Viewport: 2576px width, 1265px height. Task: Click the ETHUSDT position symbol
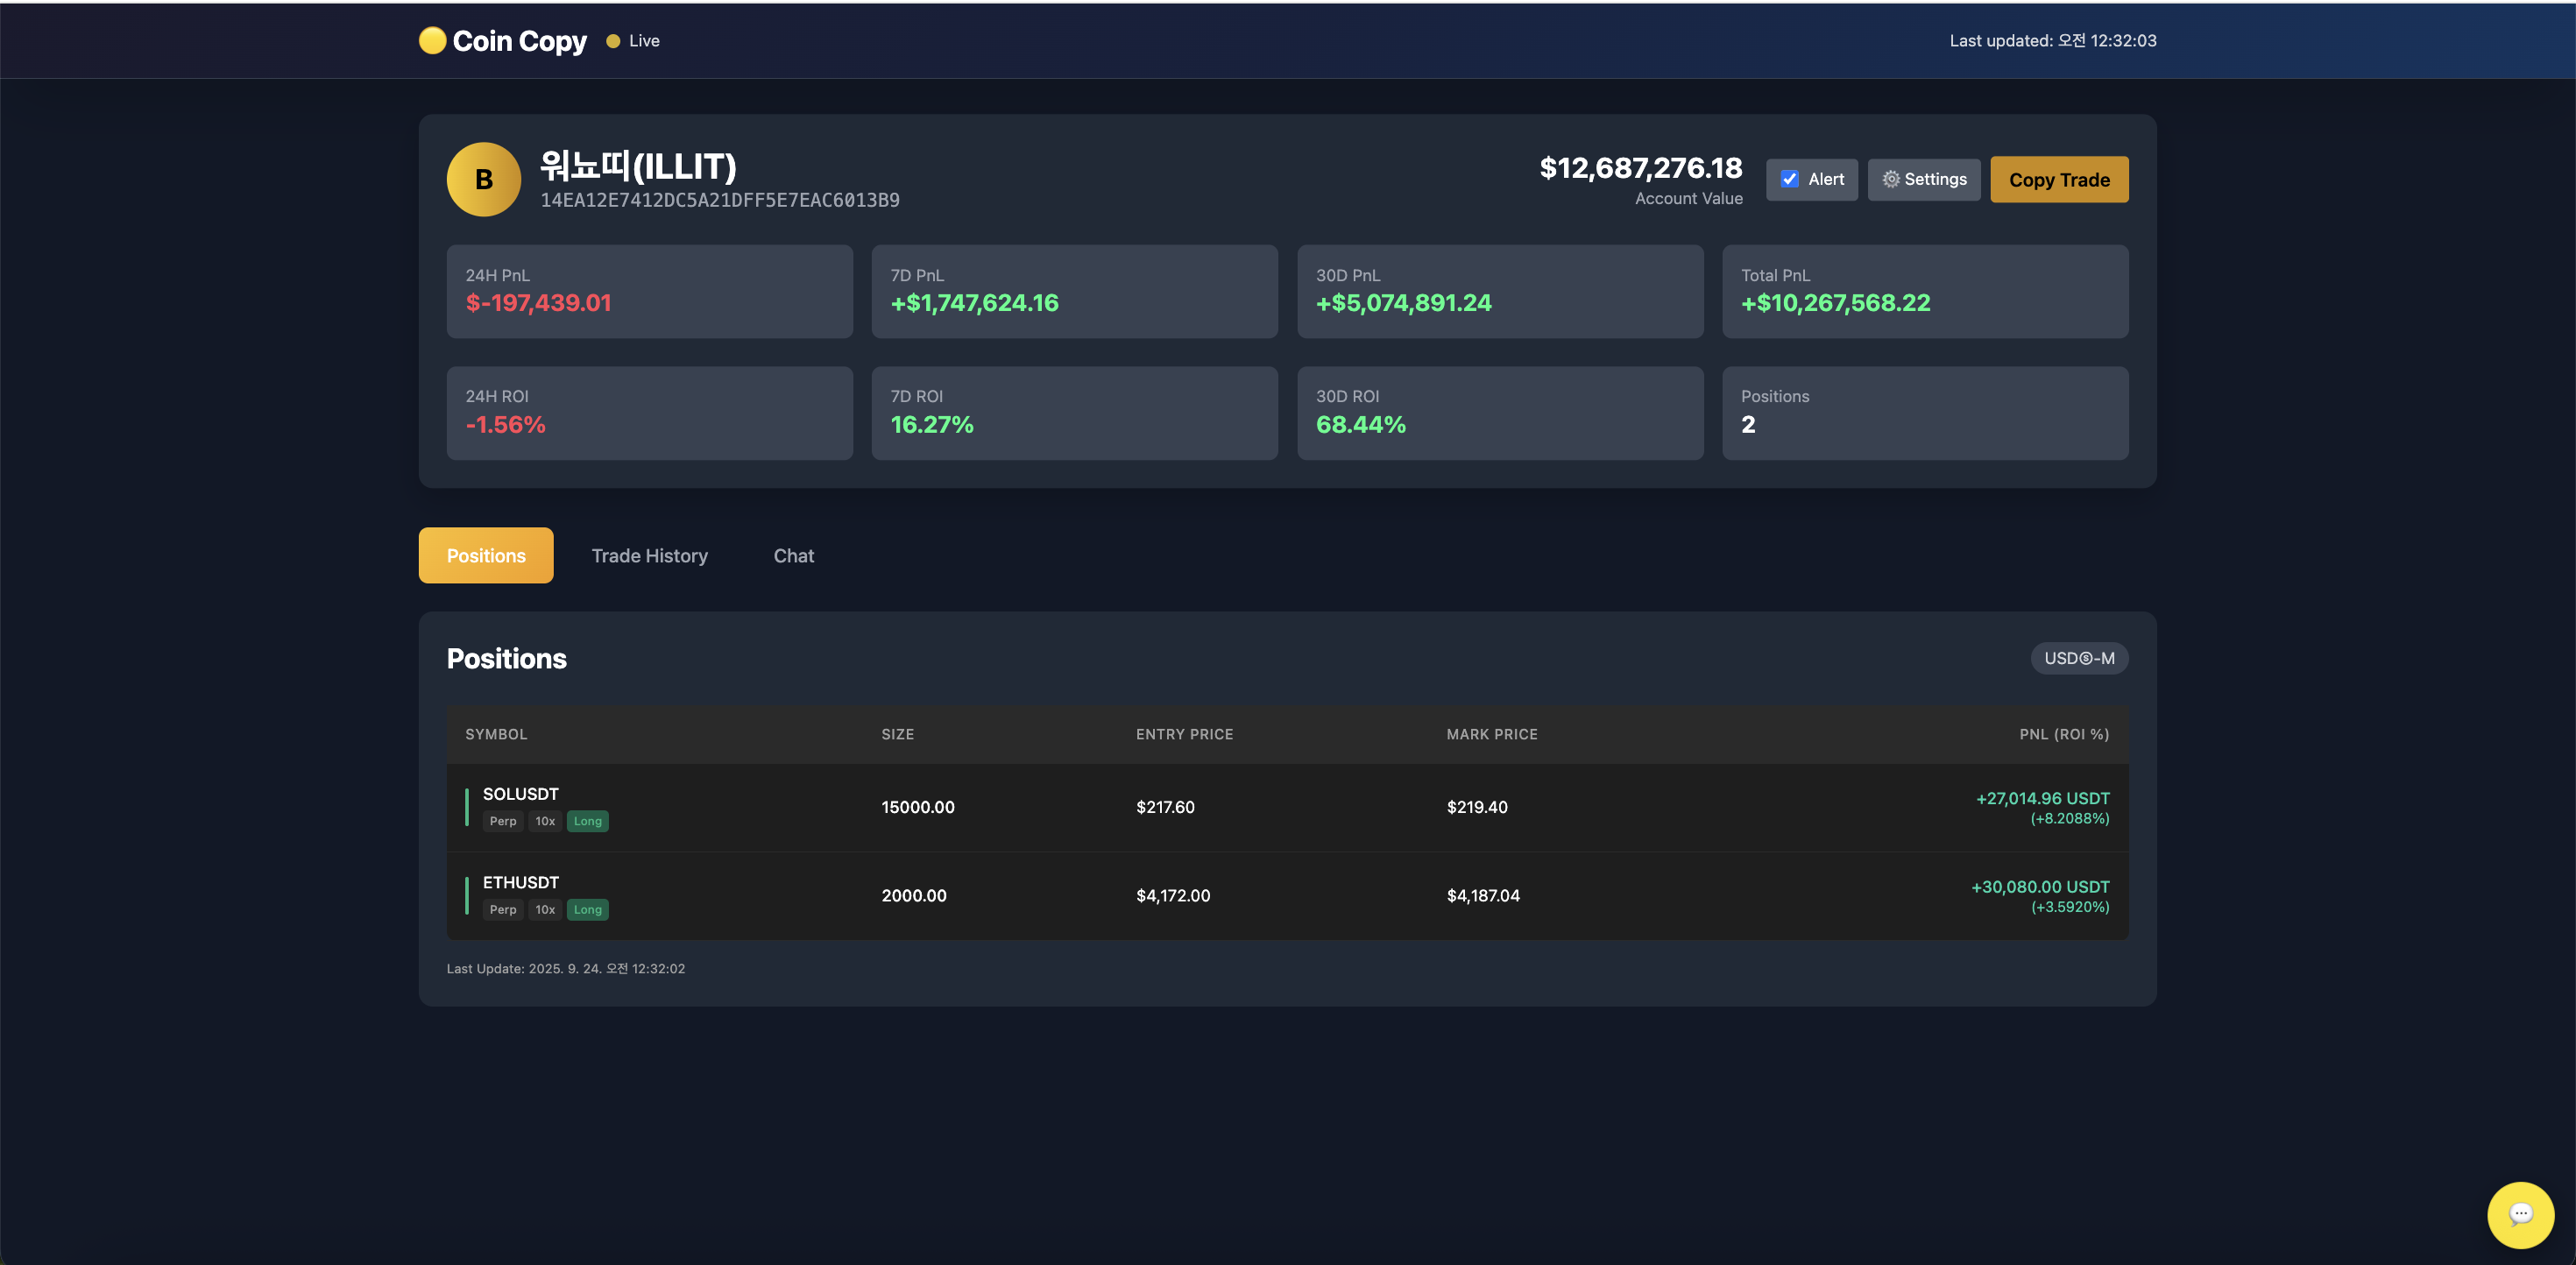click(520, 882)
